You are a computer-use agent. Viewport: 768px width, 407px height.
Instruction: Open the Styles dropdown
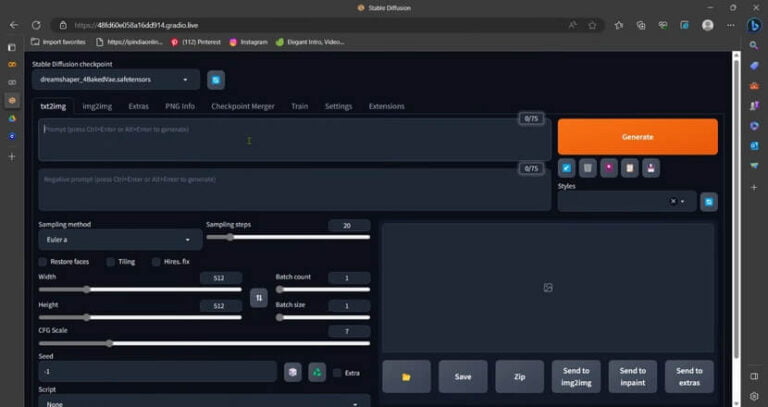click(x=620, y=202)
